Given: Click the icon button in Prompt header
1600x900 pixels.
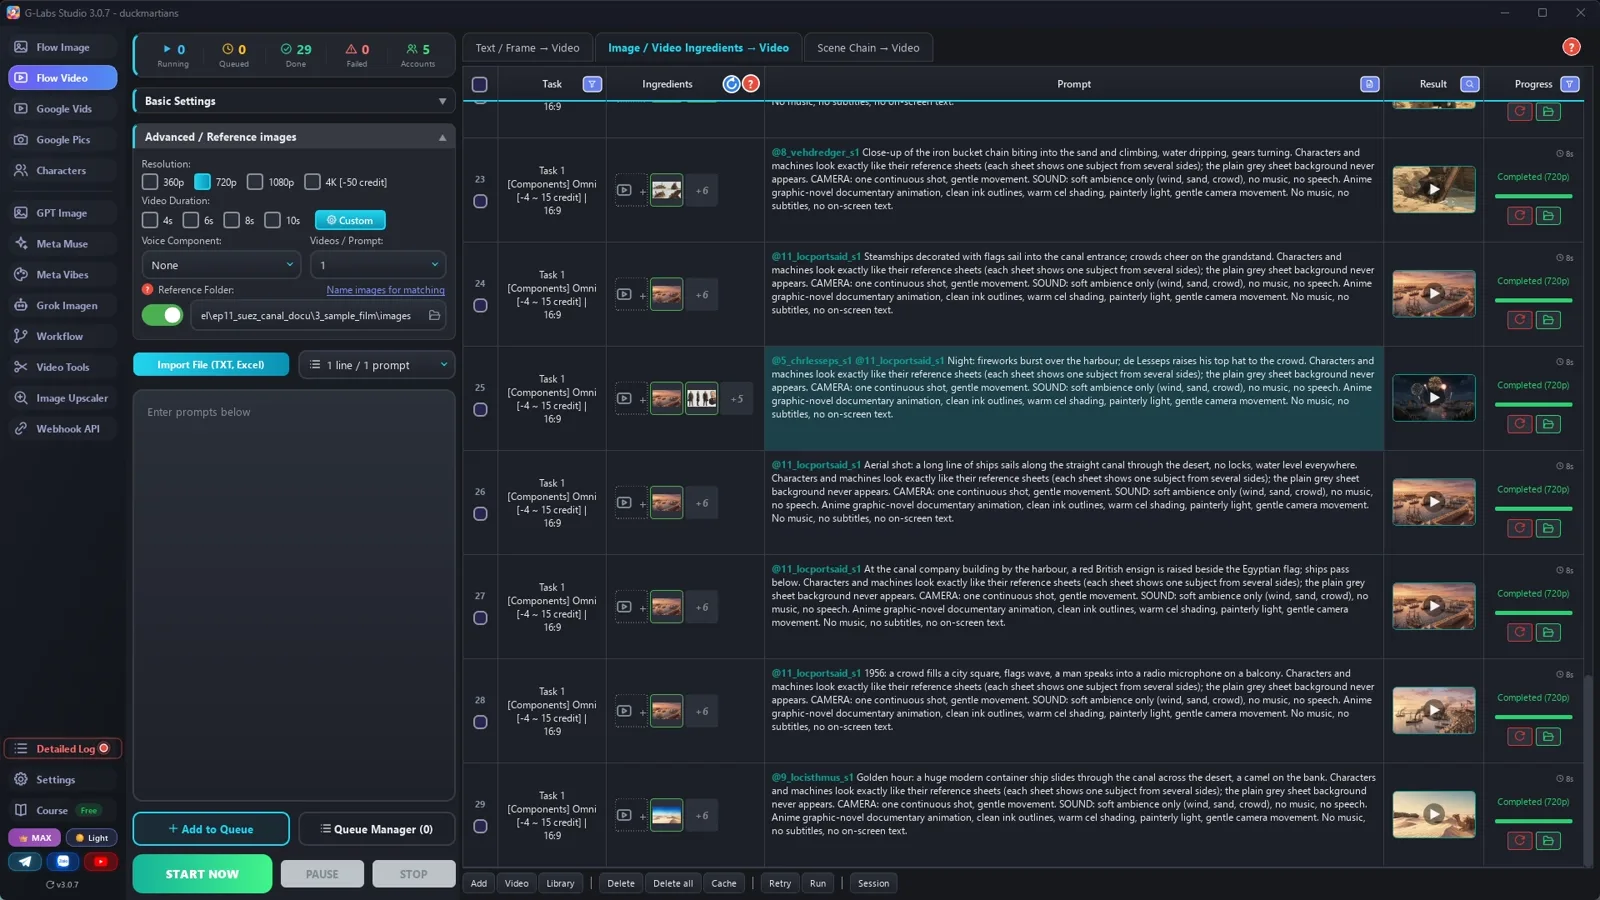Looking at the screenshot, I should pyautogui.click(x=1369, y=84).
